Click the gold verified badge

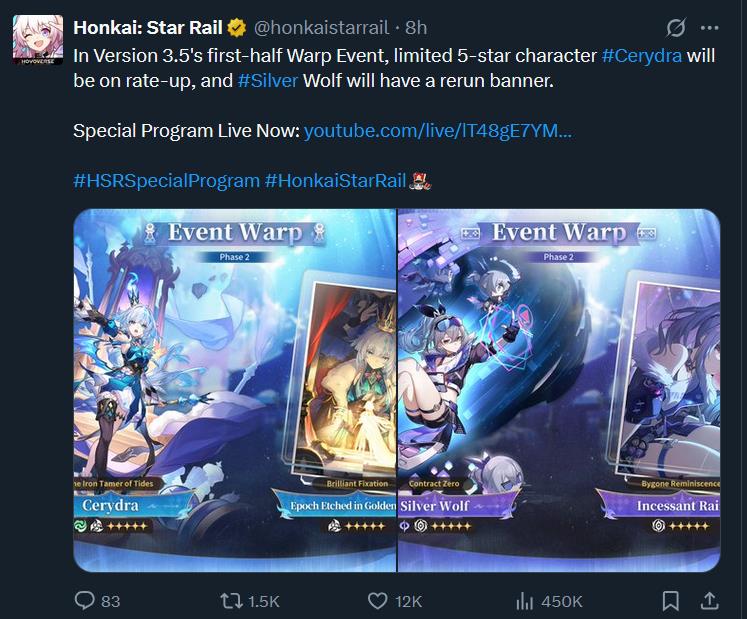click(x=236, y=28)
